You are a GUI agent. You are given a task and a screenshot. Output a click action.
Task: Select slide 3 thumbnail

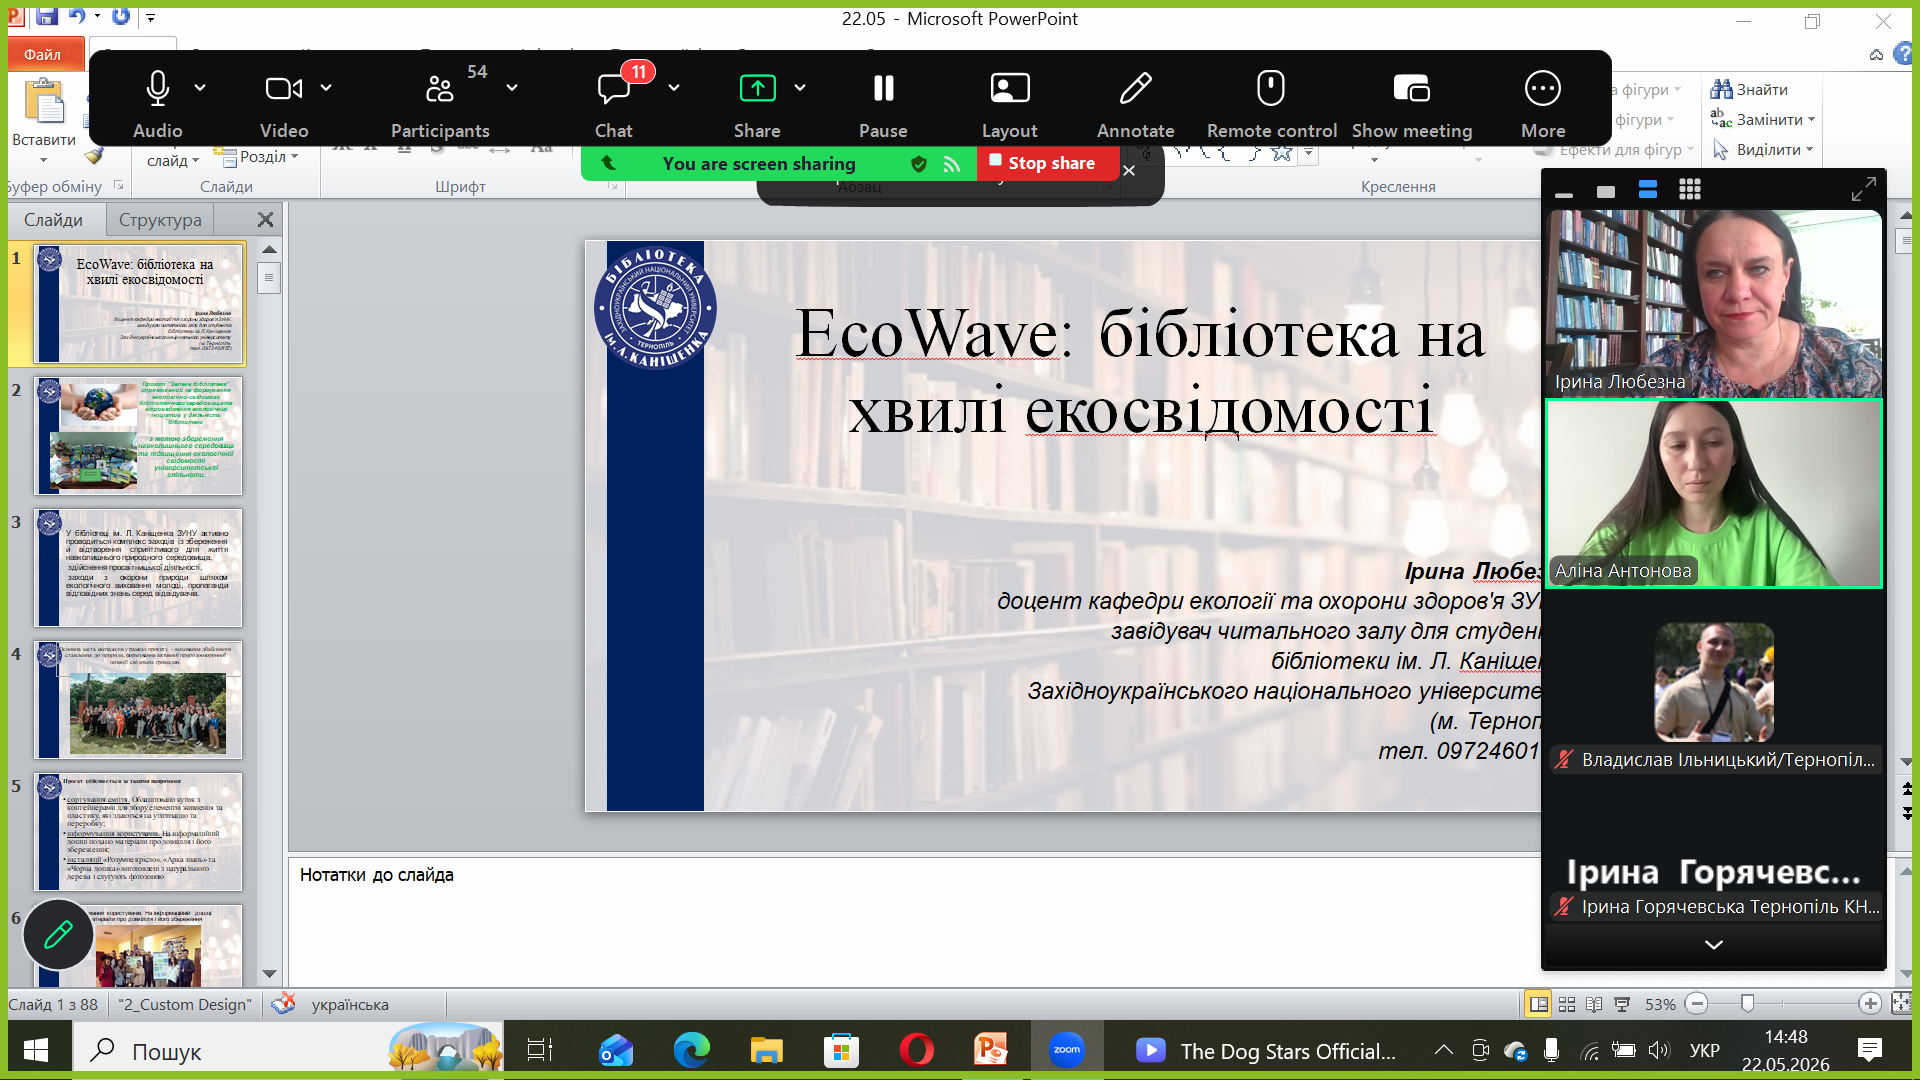[x=139, y=568]
